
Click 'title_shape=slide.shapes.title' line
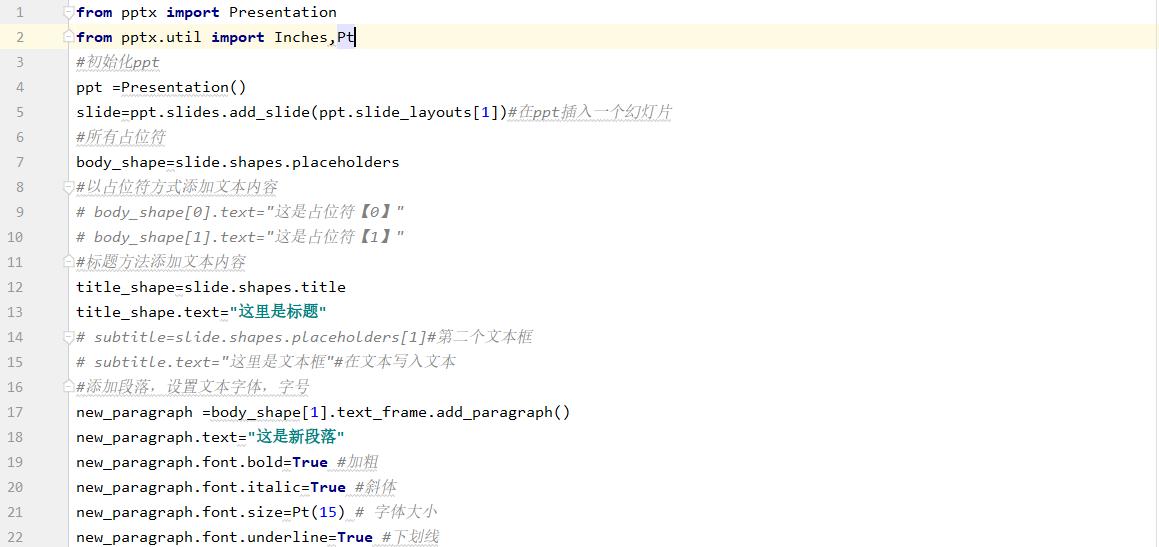point(211,287)
